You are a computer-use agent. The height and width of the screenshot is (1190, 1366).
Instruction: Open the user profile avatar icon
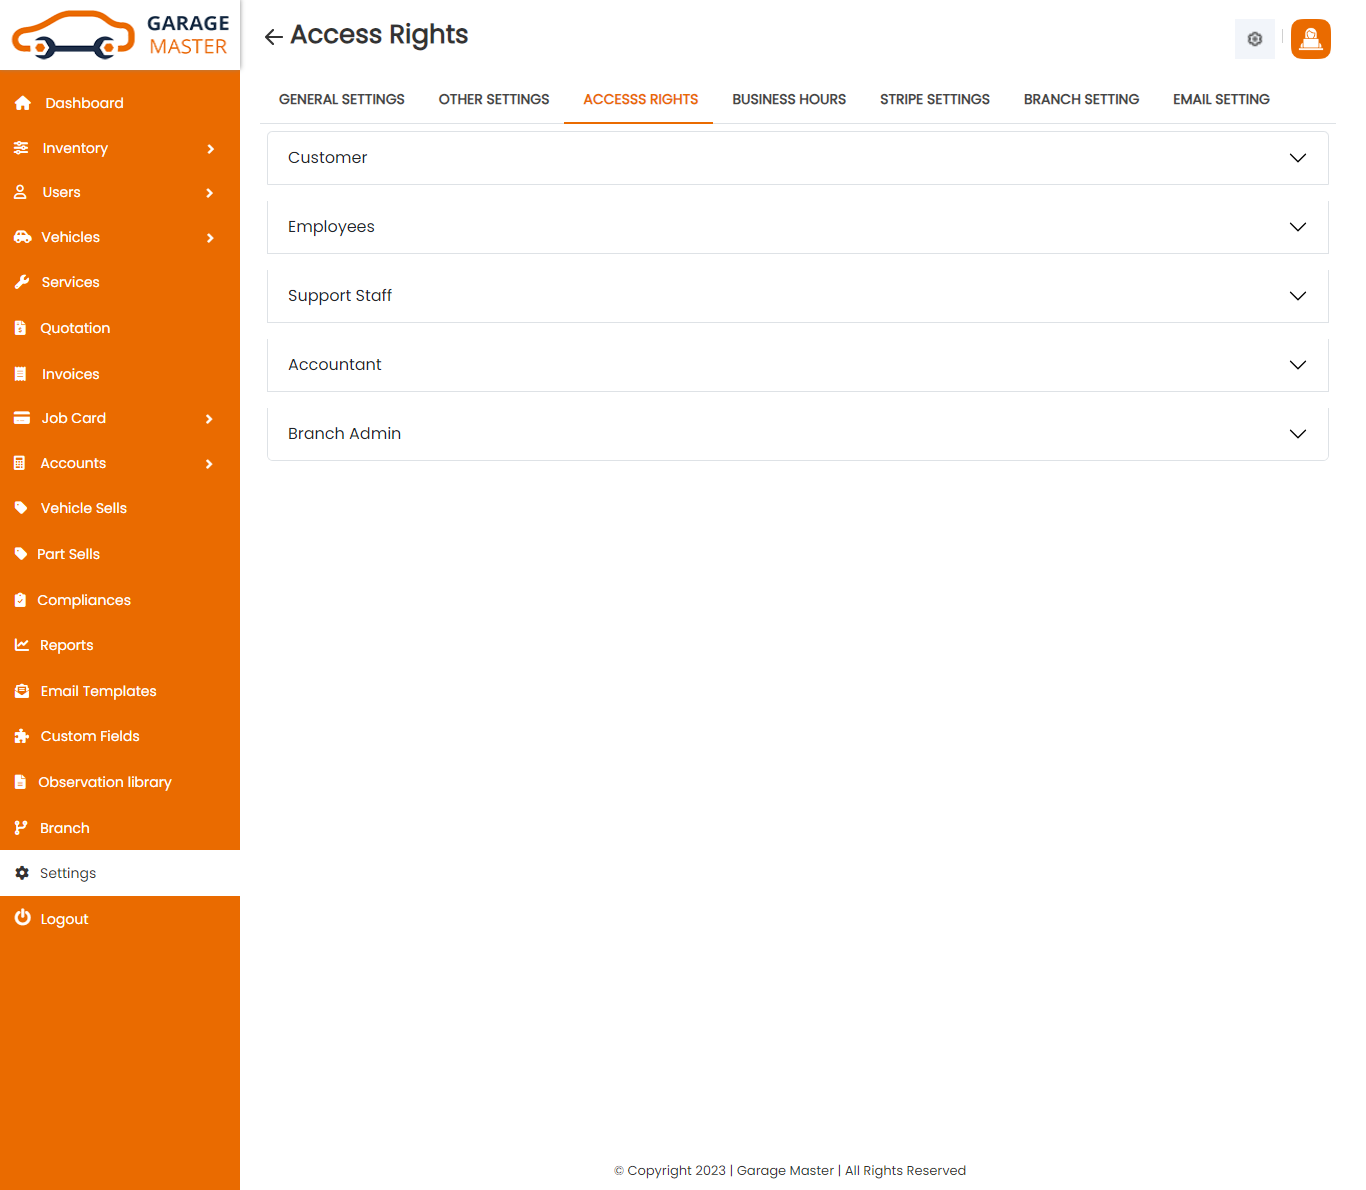[x=1311, y=39]
